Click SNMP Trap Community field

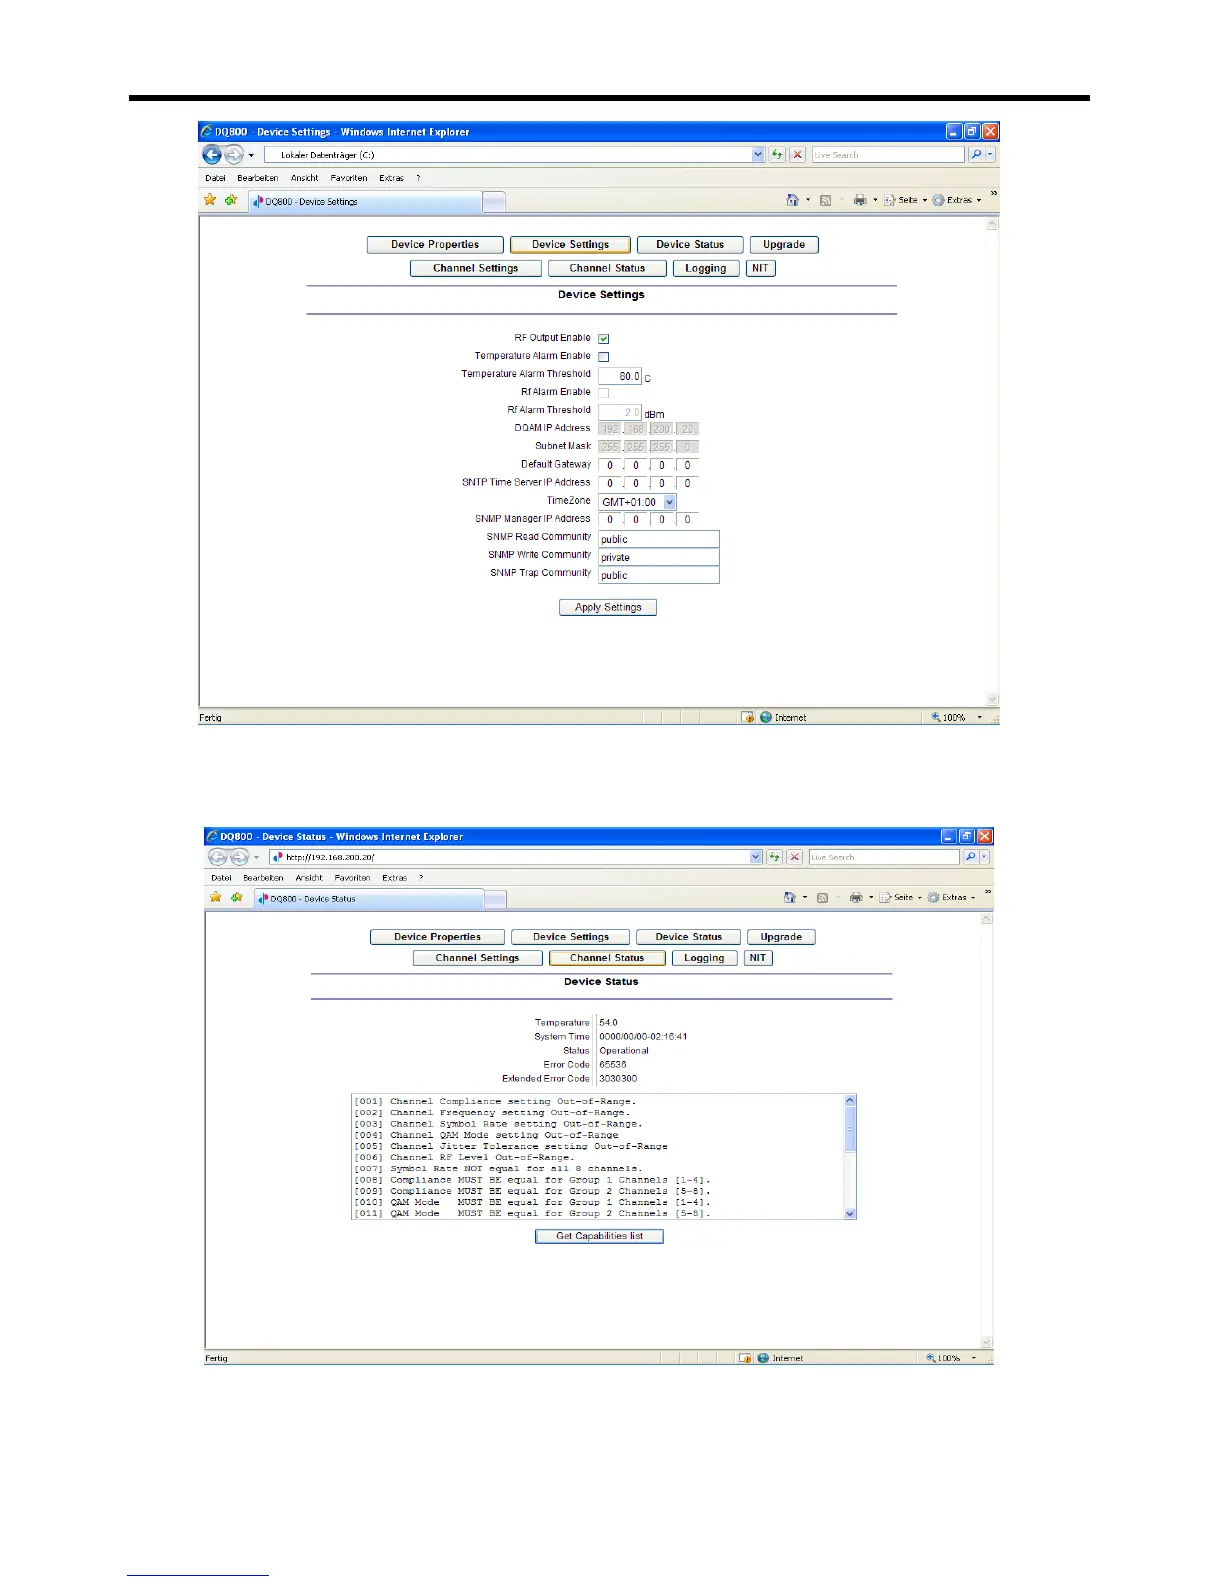coord(659,575)
